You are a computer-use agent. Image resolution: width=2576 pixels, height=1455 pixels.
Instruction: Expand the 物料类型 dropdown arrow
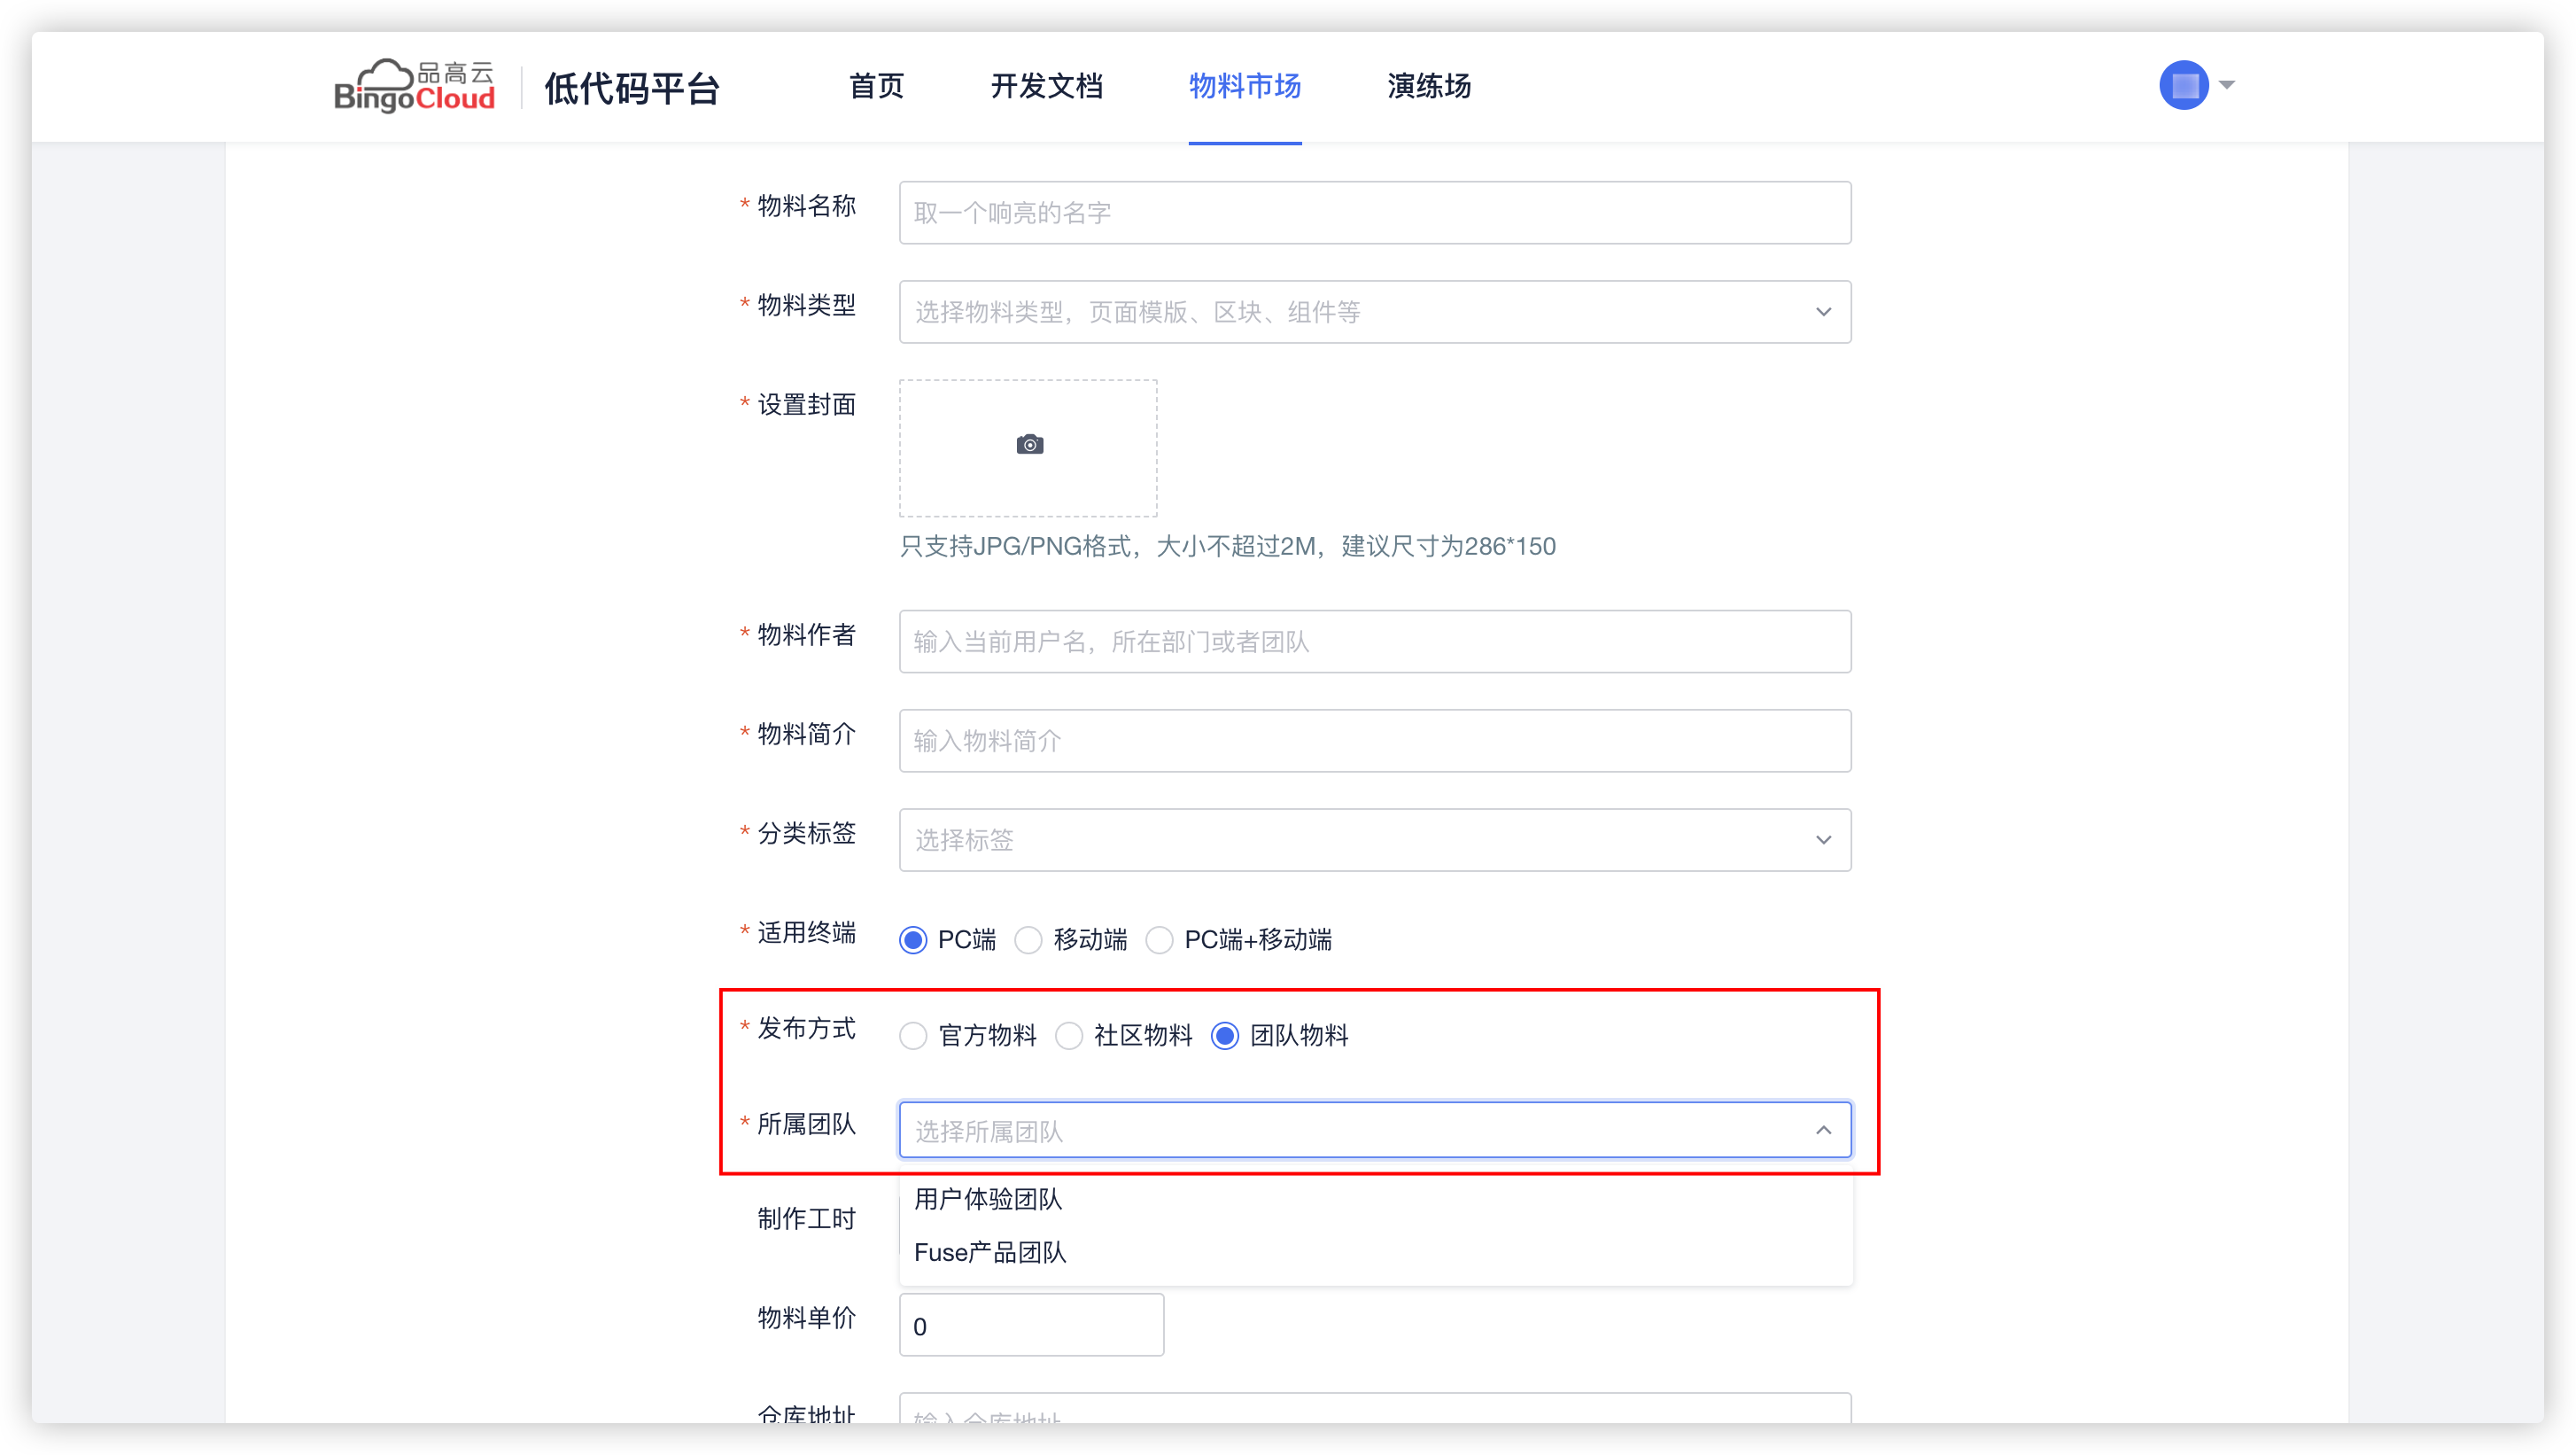(x=1823, y=312)
